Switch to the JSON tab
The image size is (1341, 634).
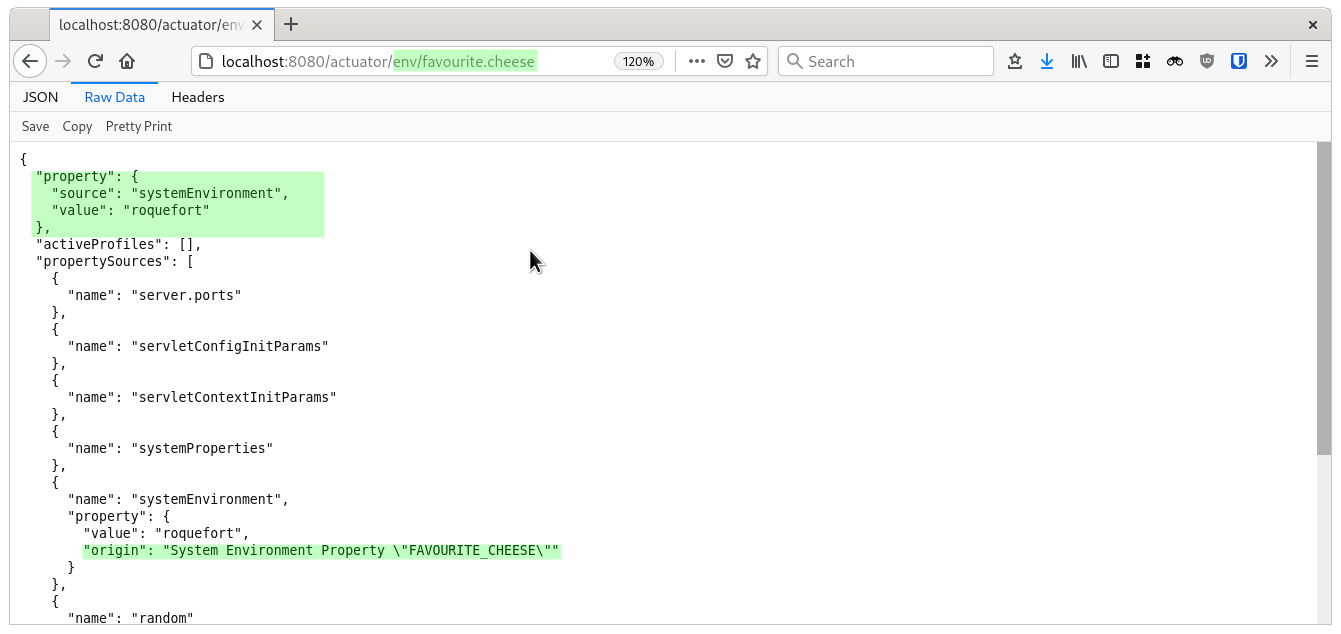[39, 97]
